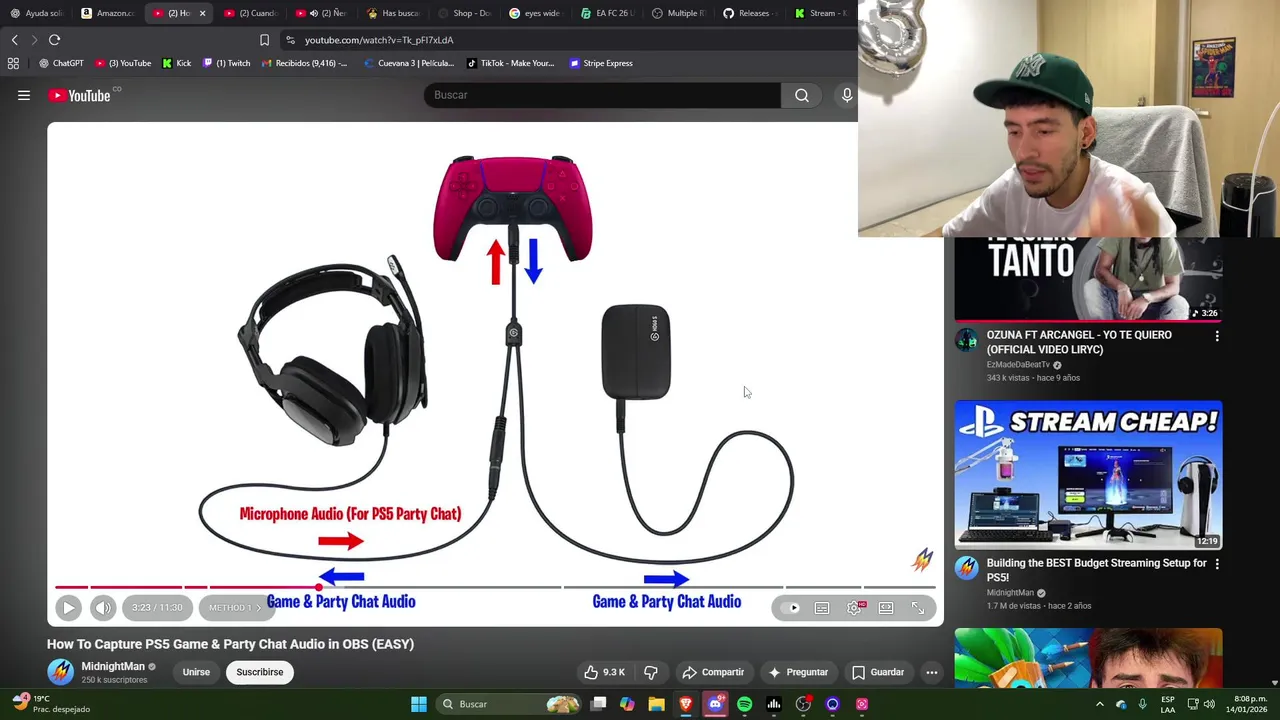Open the YouTube hamburger guide menu
This screenshot has height=720, width=1280.
pos(24,95)
